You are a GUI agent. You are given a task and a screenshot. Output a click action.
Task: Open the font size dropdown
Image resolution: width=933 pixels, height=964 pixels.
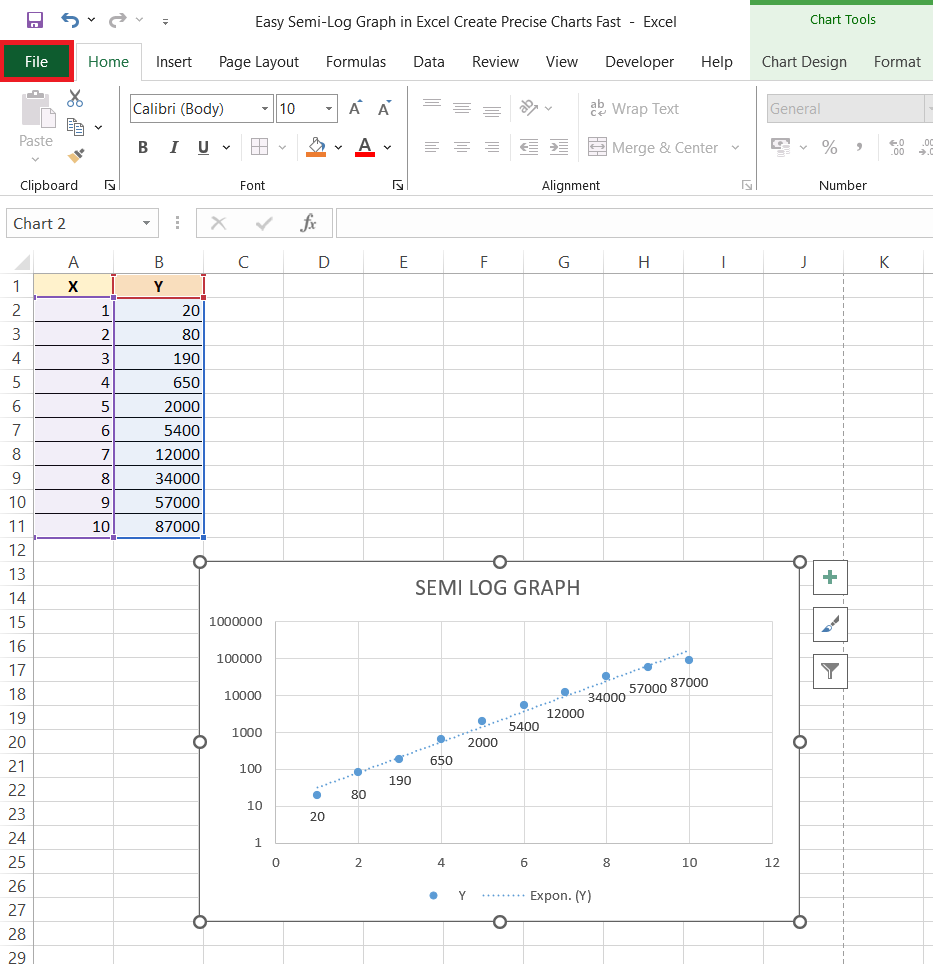click(x=327, y=108)
